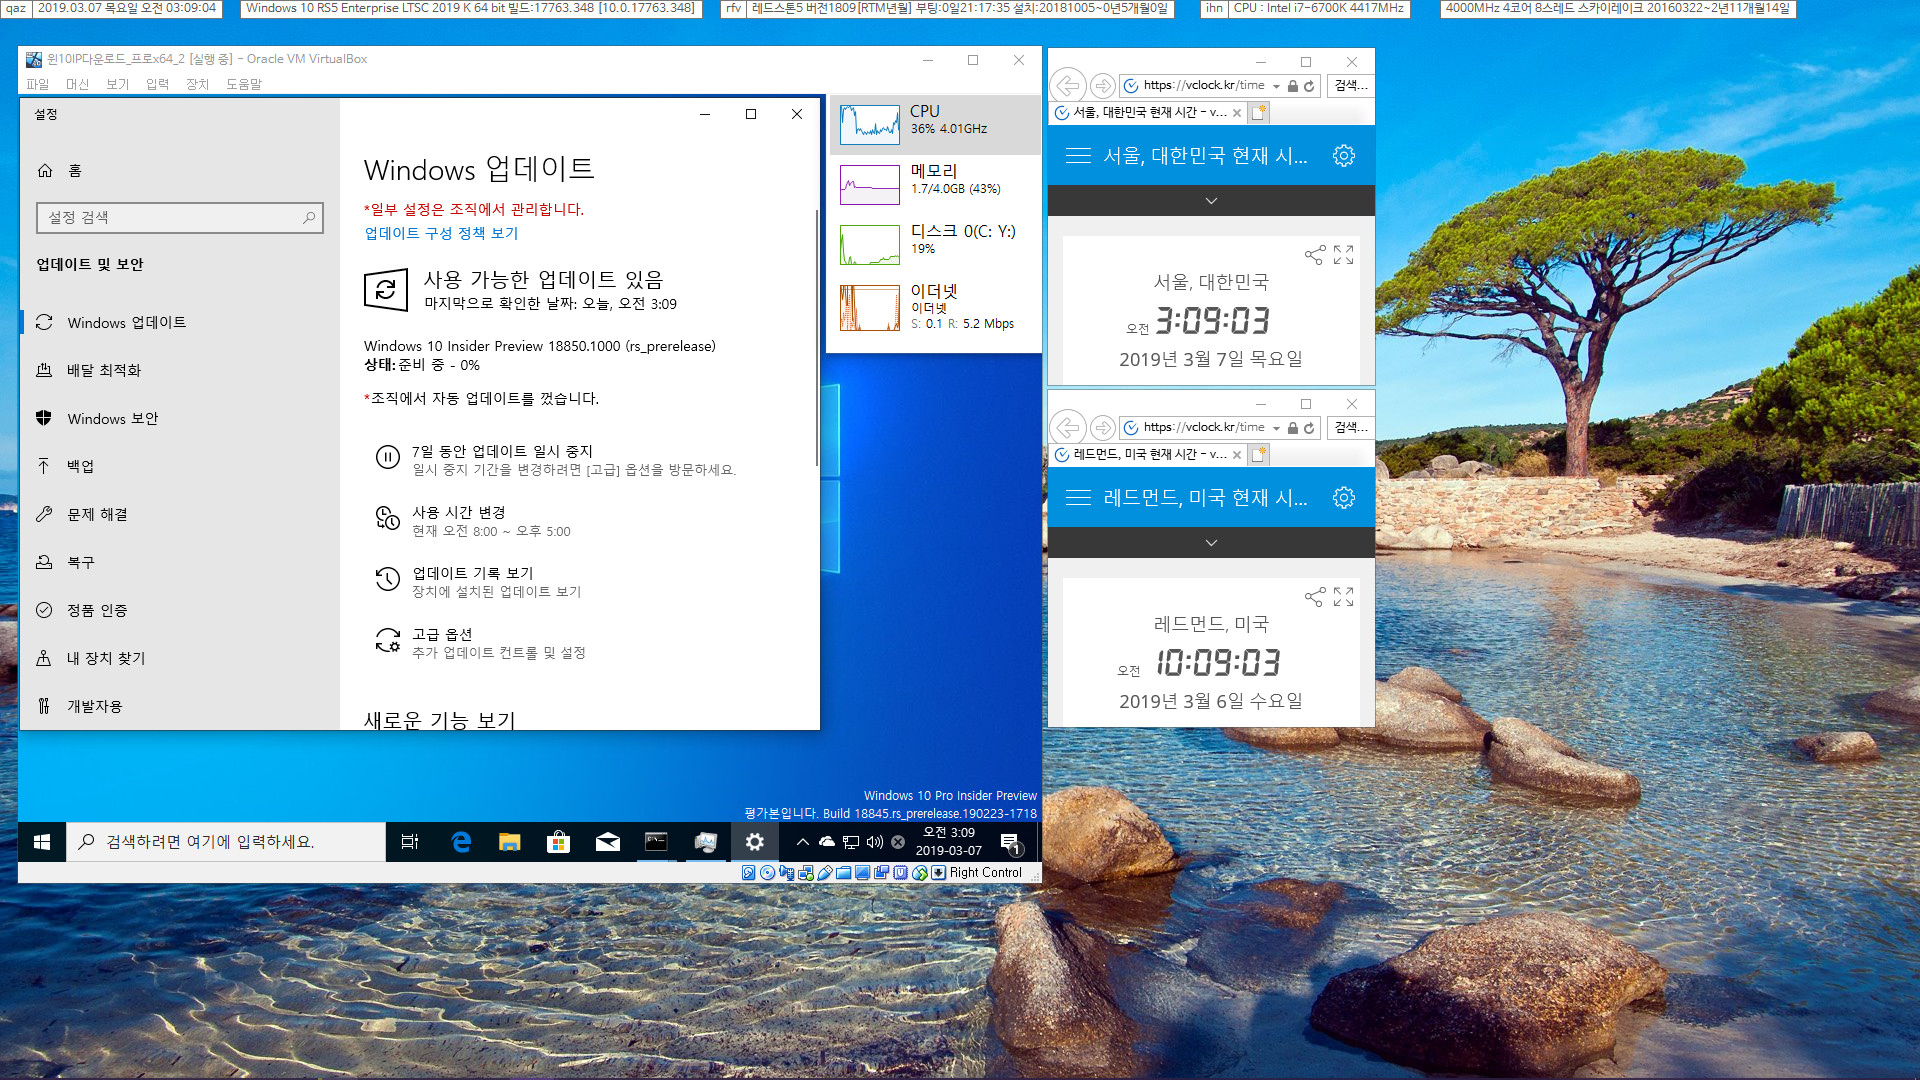Go to 홈 in Settings sidebar
The image size is (1920, 1080).
[x=60, y=171]
